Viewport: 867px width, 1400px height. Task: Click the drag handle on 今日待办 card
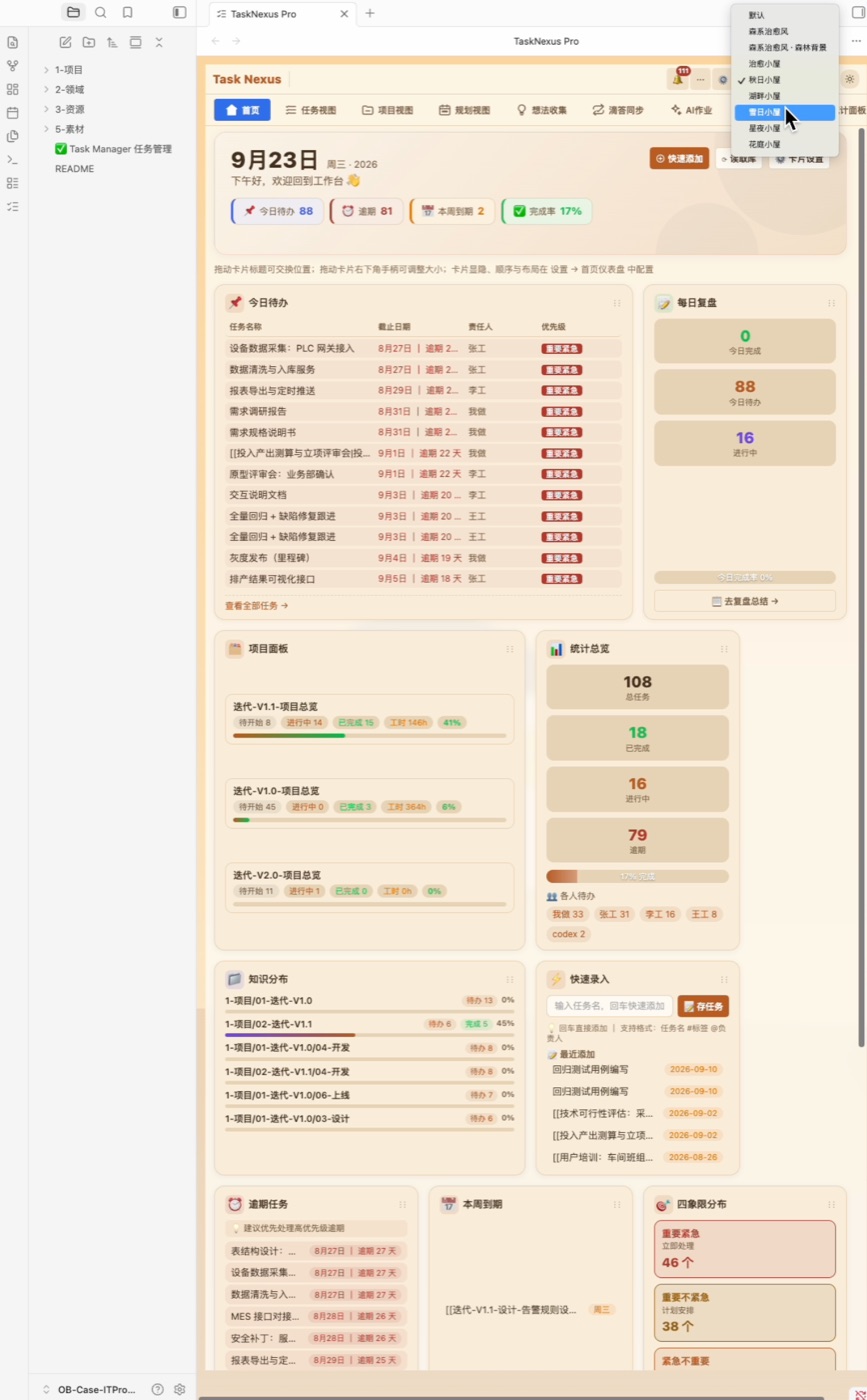tap(617, 302)
